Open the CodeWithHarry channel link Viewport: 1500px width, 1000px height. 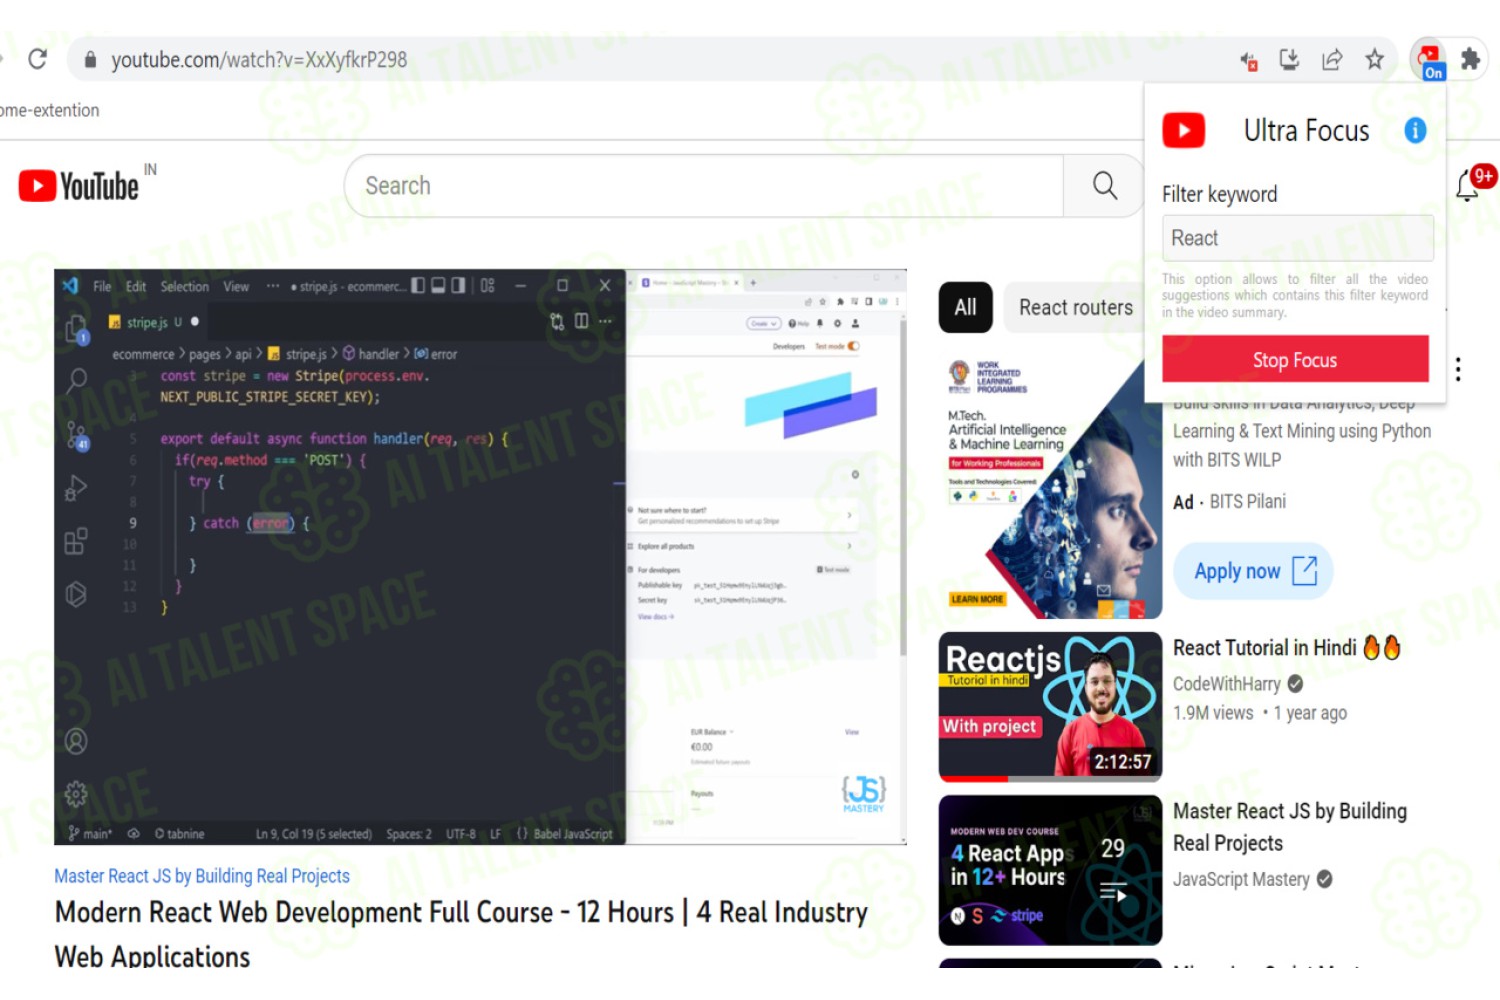(x=1226, y=684)
